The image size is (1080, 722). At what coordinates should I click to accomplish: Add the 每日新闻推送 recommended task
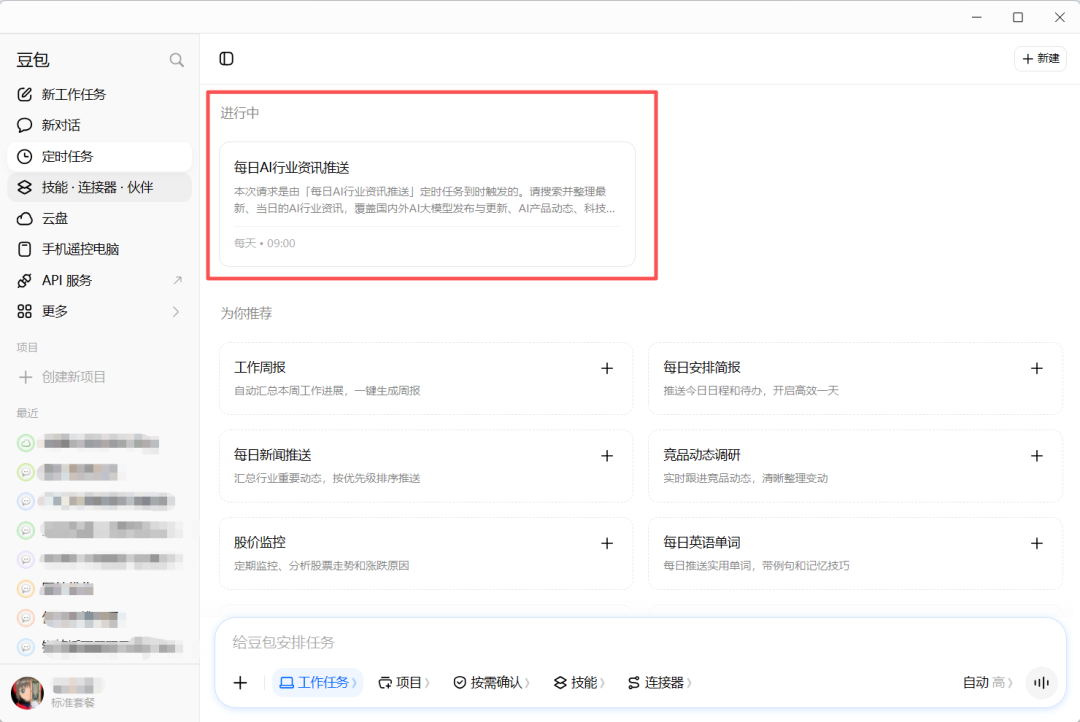607,456
